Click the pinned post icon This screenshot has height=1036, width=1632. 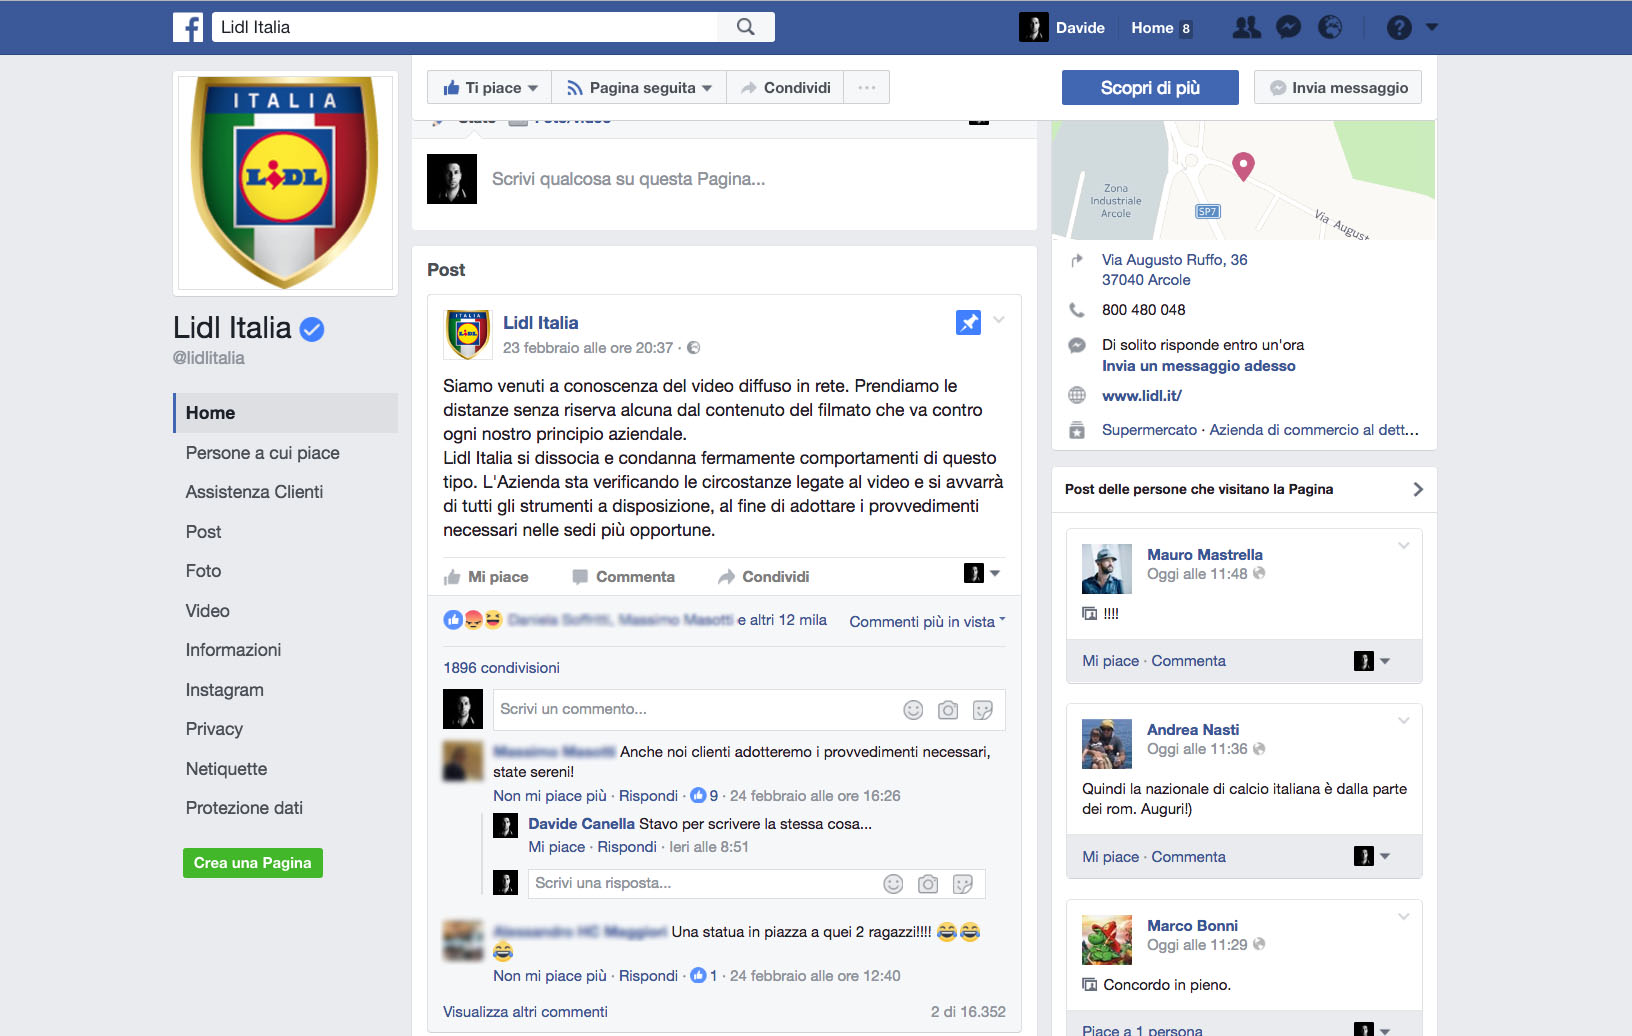[968, 322]
